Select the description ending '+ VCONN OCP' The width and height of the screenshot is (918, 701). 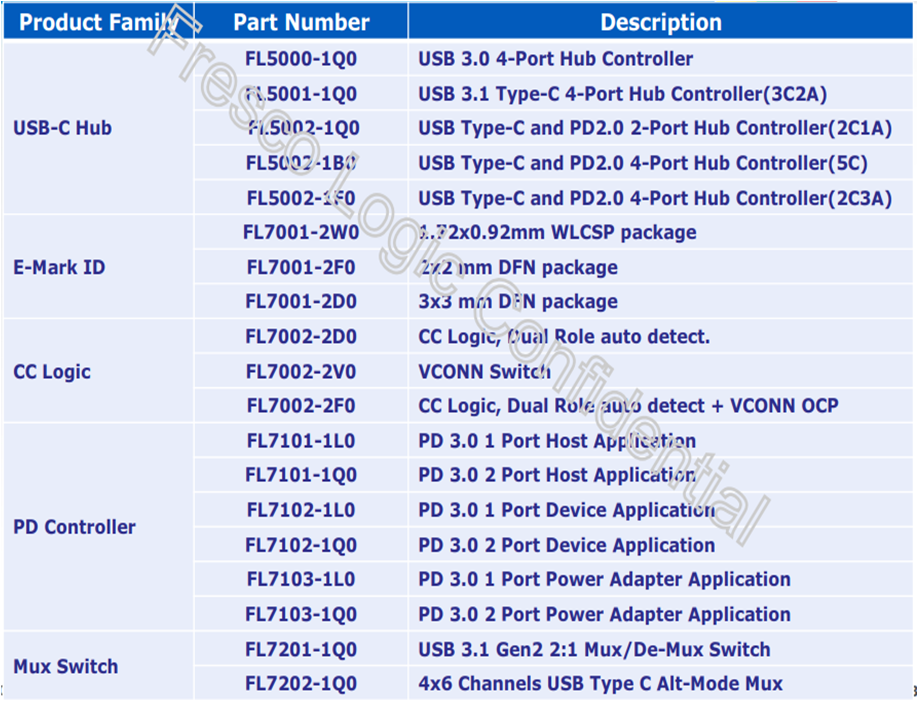coord(628,406)
